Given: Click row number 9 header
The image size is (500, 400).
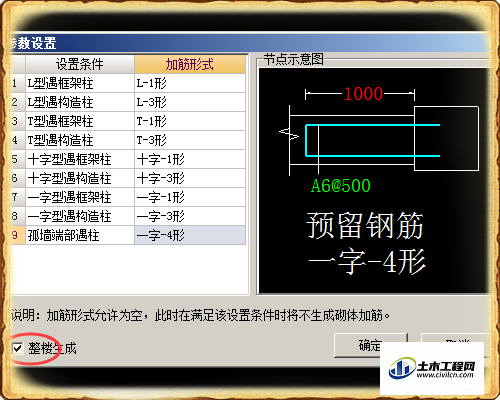Looking at the screenshot, I should tap(17, 235).
